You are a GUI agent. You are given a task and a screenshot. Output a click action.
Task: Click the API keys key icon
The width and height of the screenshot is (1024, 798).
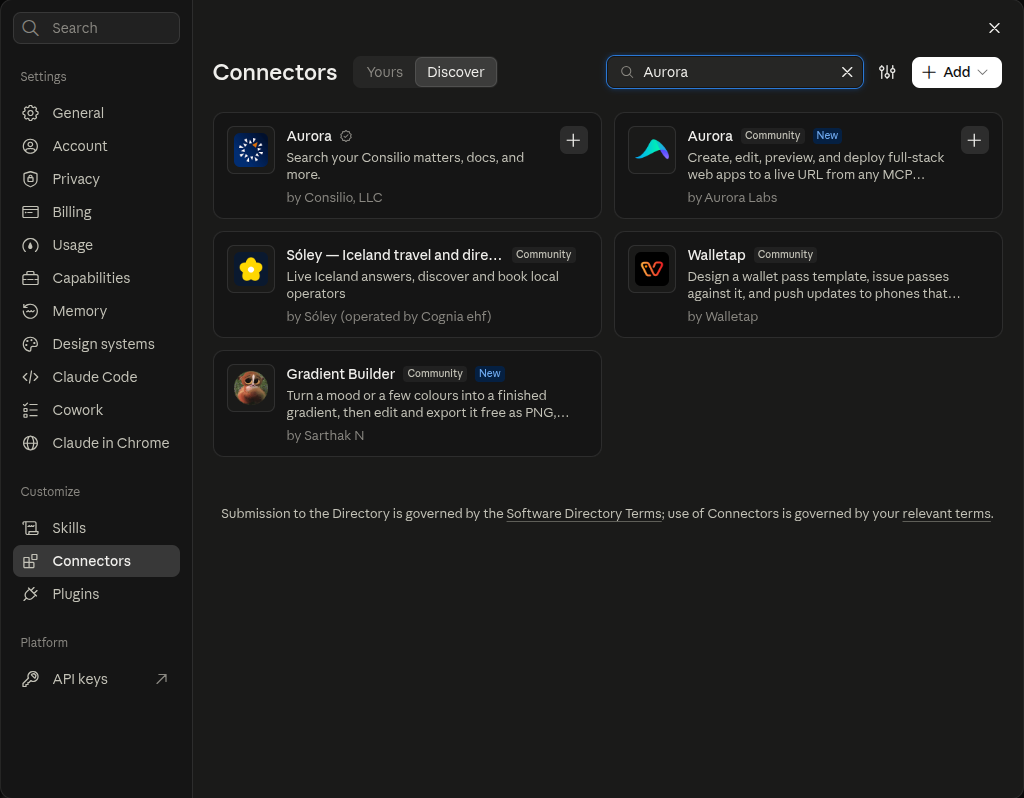point(30,679)
